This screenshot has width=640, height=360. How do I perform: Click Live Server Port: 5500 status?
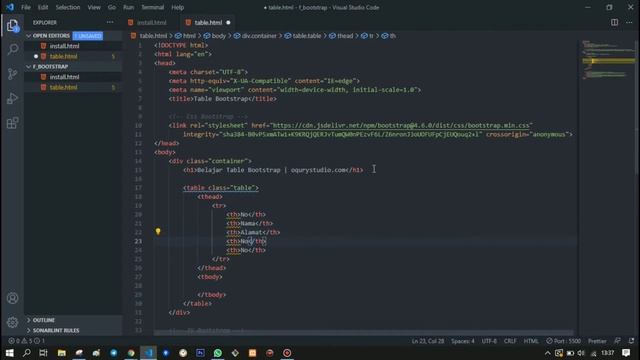[x=563, y=341]
